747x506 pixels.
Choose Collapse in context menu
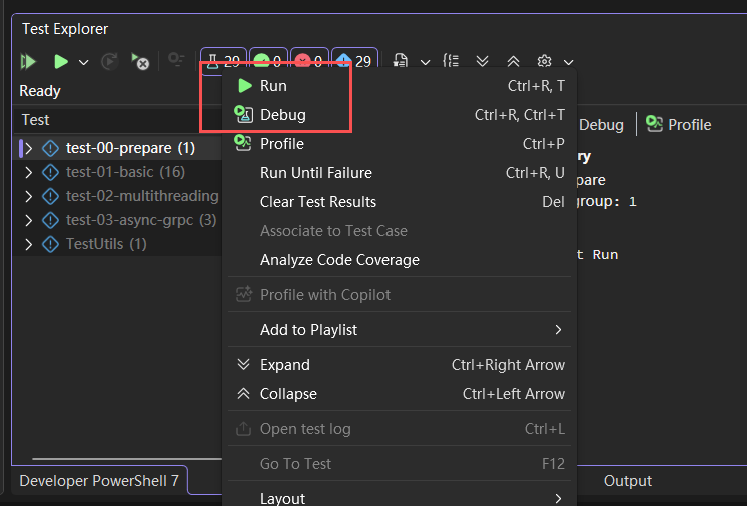pyautogui.click(x=399, y=394)
